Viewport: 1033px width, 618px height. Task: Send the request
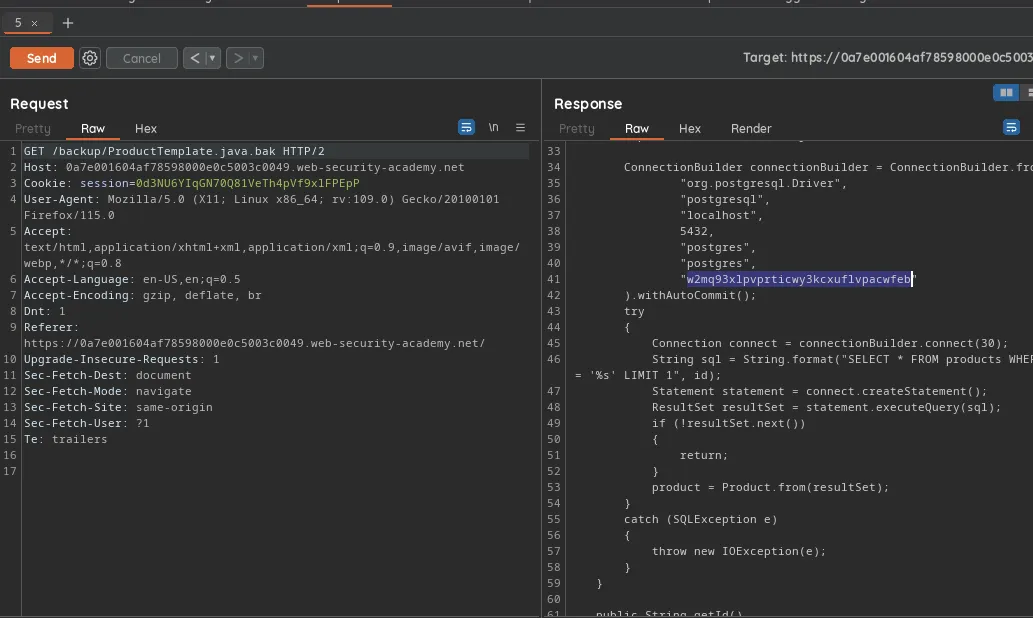pos(42,58)
